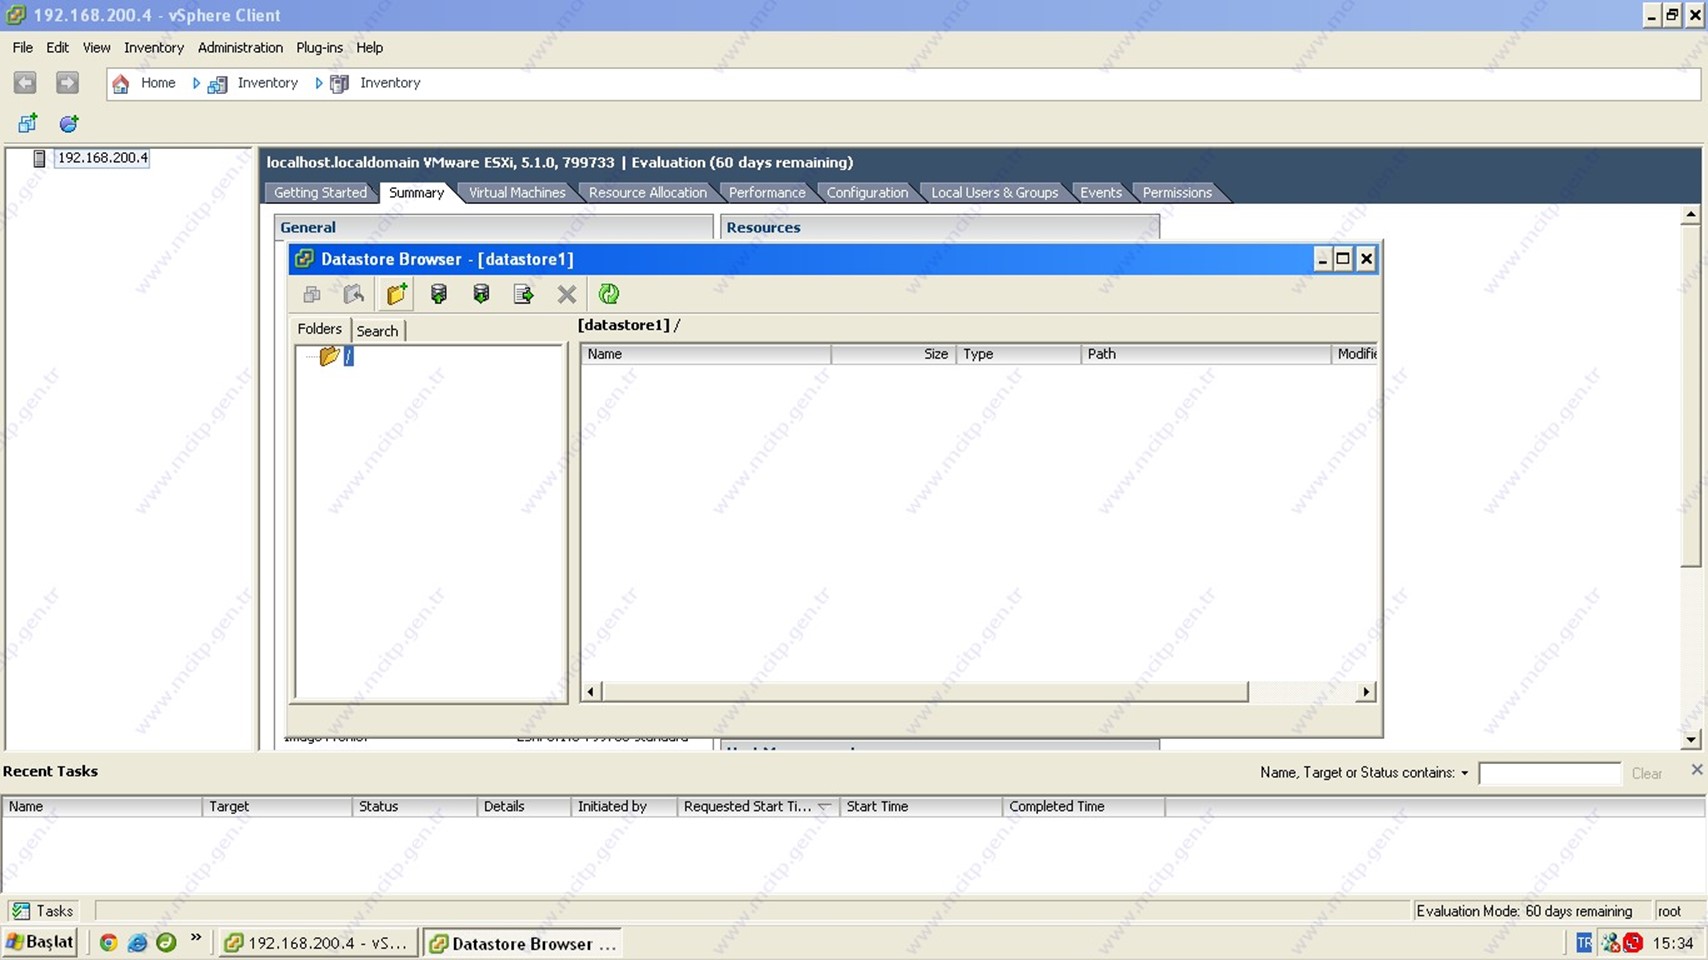The image size is (1708, 960).
Task: Click the download from datastore icon
Action: tap(481, 294)
